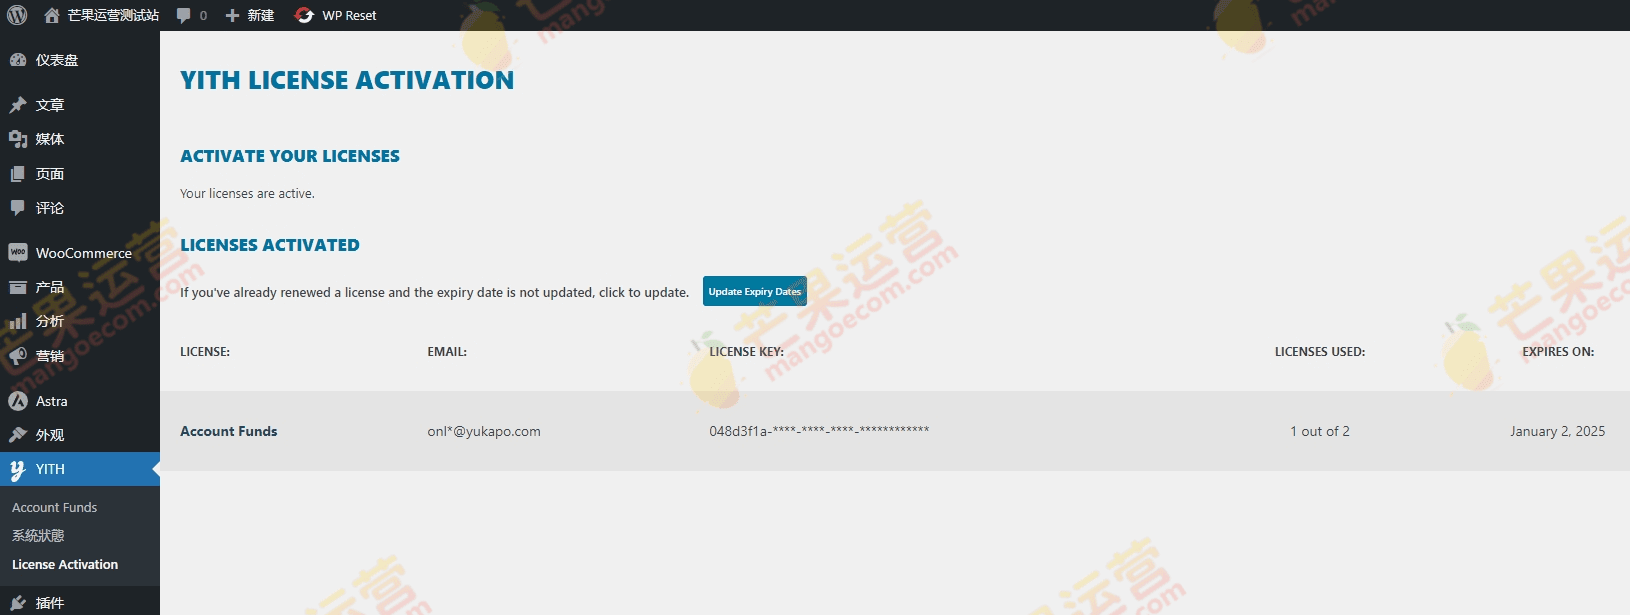
Task: Click the bar chart icon beside 分析
Action: [x=18, y=321]
